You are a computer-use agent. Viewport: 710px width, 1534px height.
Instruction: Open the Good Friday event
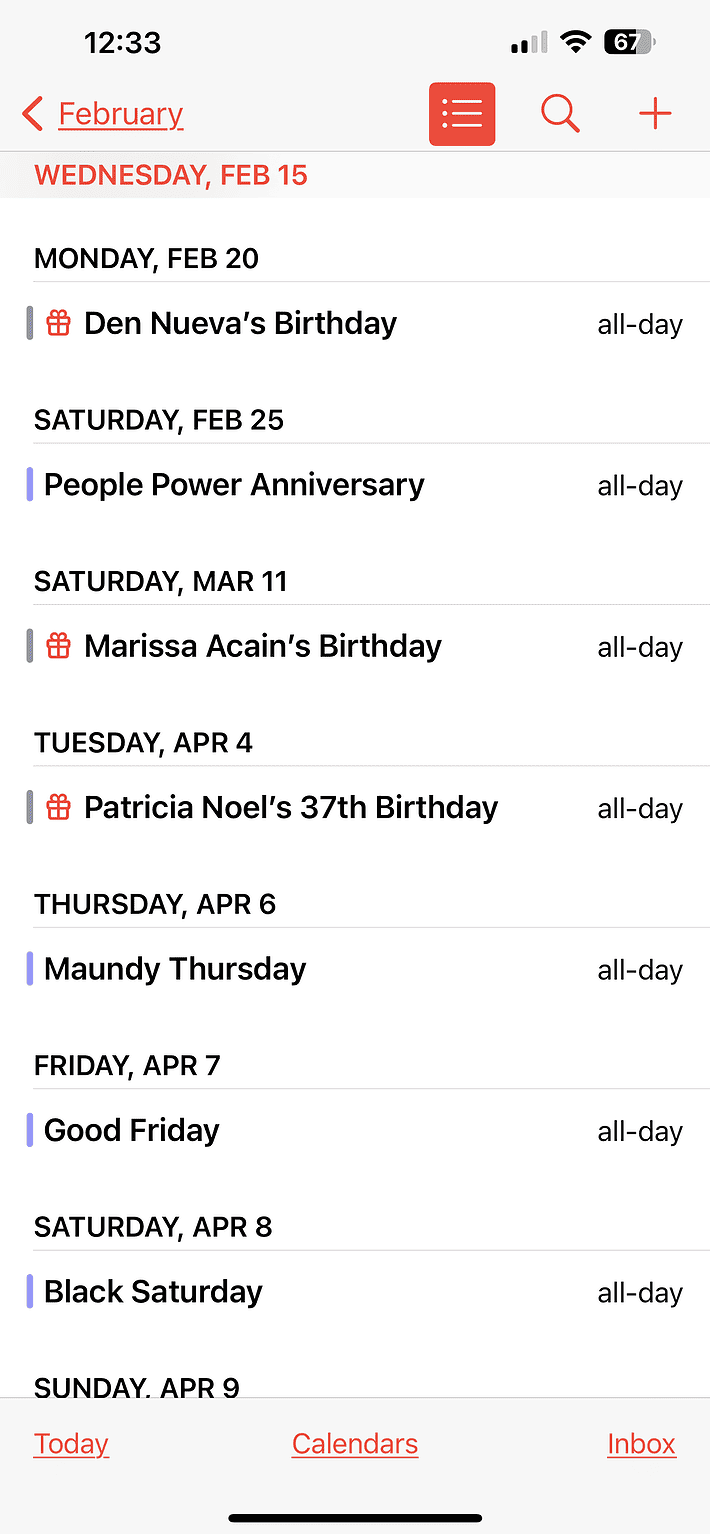pos(132,1130)
